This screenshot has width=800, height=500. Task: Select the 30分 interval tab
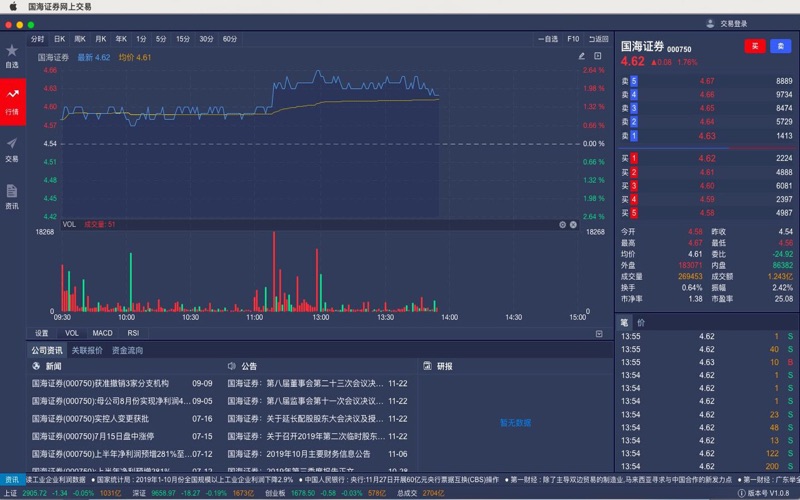pyautogui.click(x=207, y=39)
